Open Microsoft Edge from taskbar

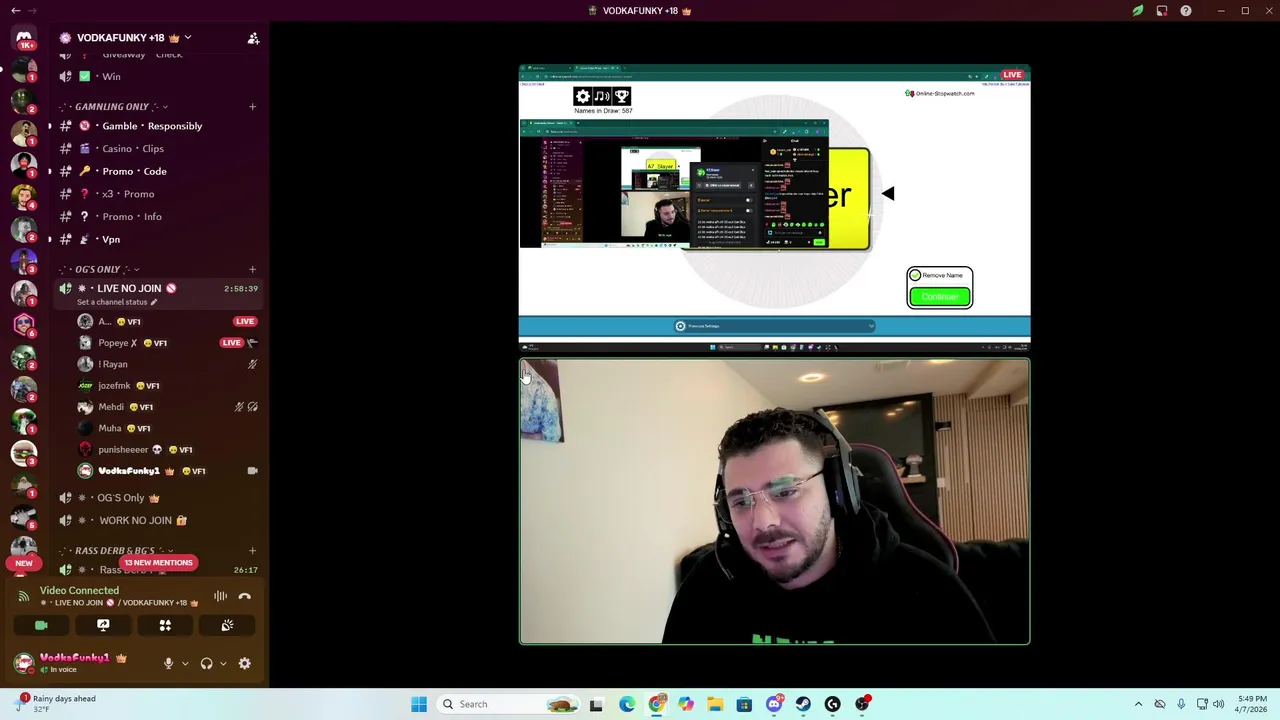626,704
